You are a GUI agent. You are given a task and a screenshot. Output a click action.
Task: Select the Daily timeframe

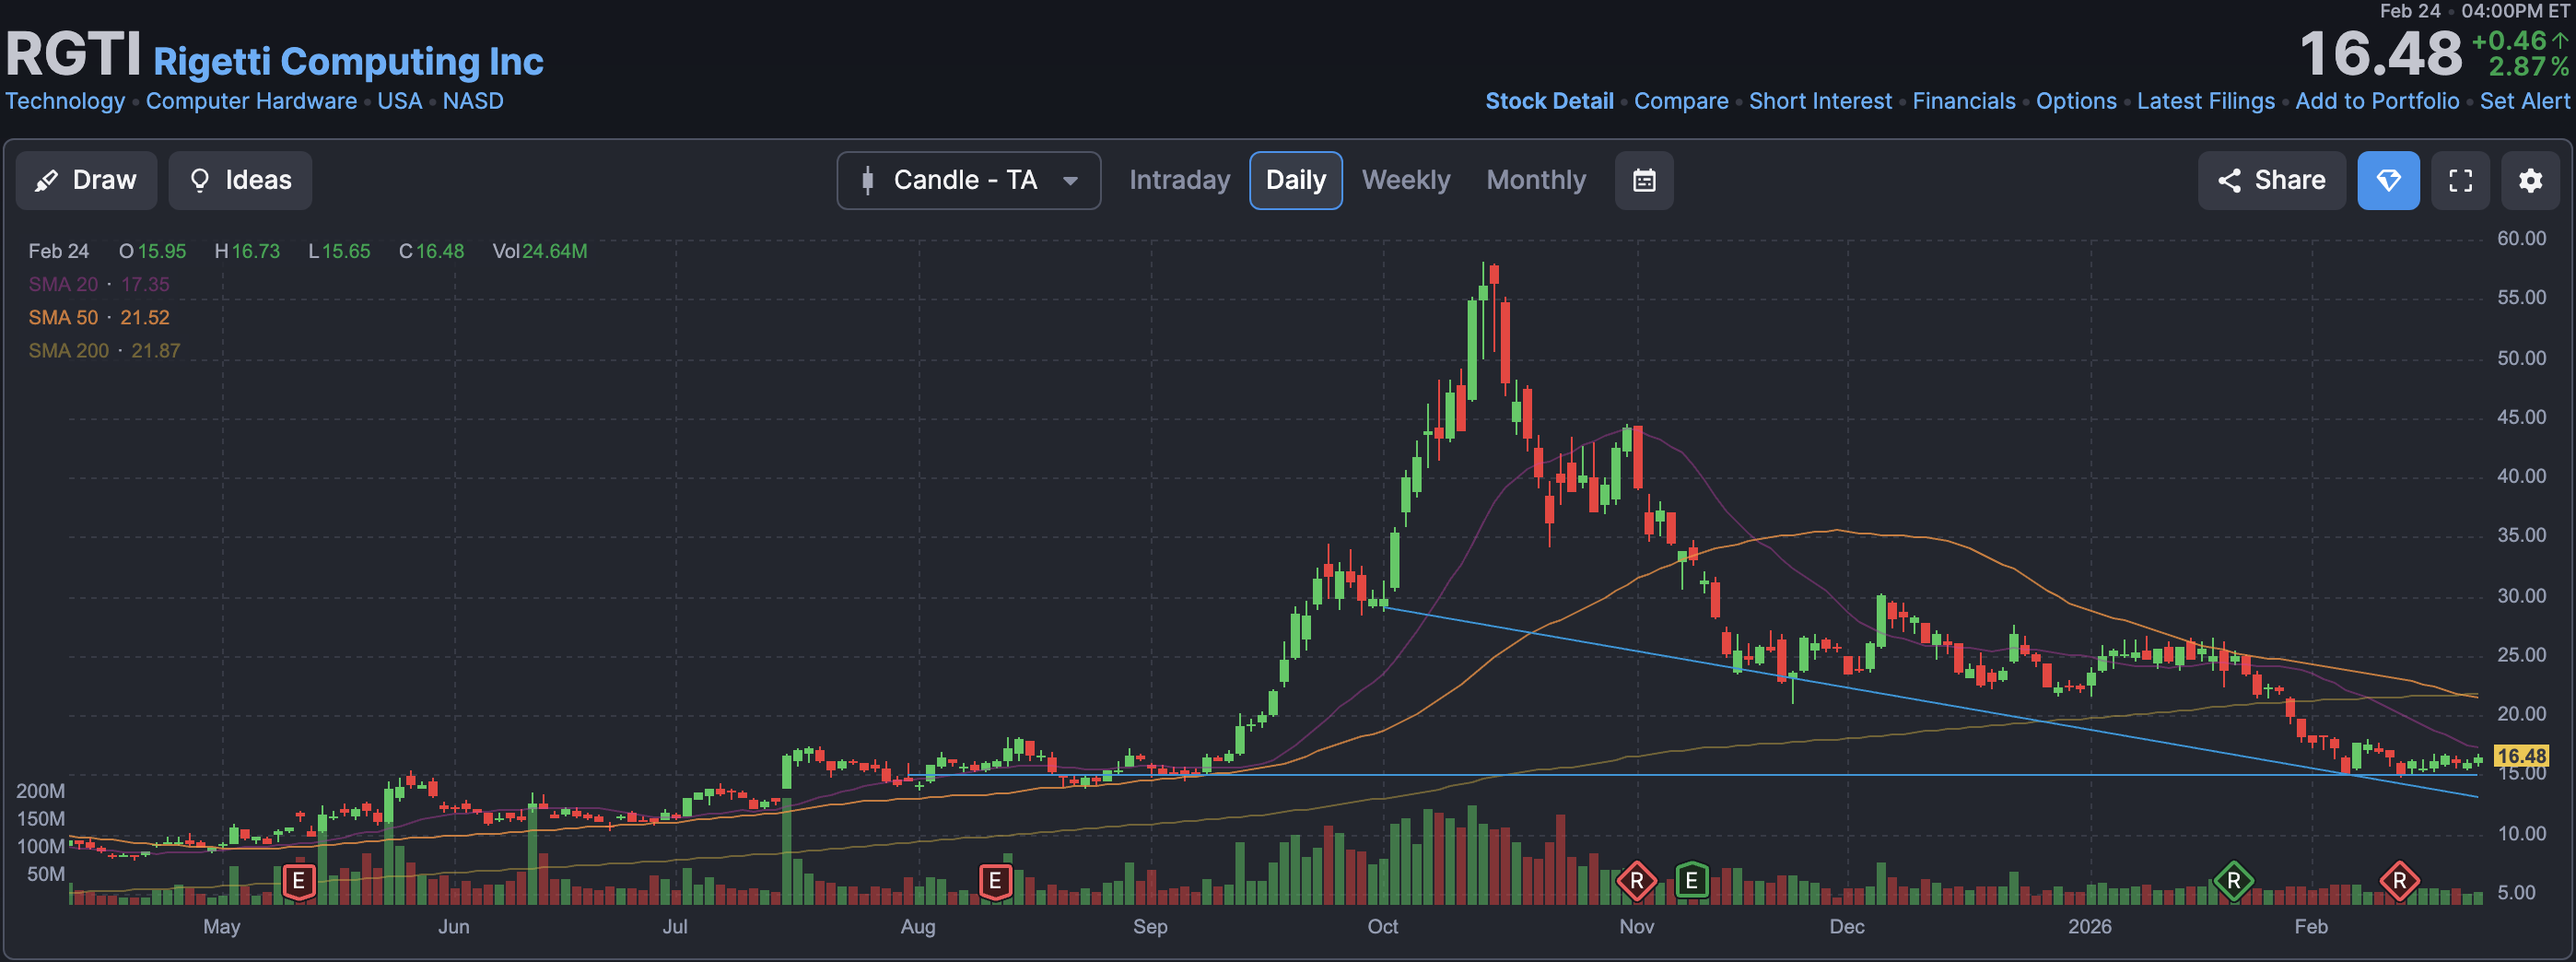click(x=1295, y=180)
